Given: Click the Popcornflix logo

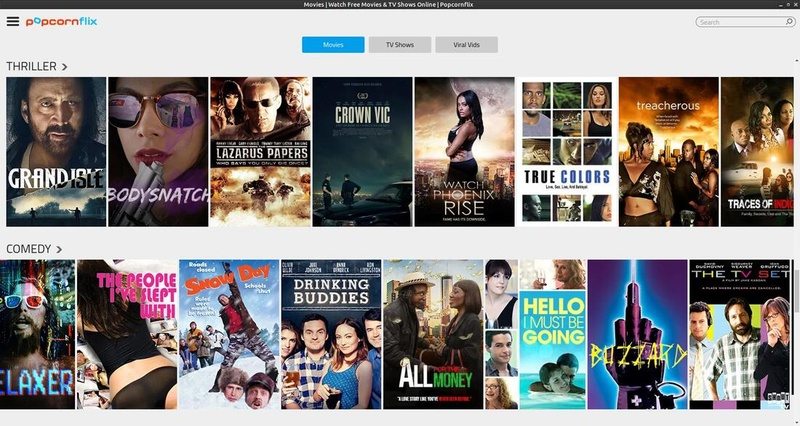Looking at the screenshot, I should [x=61, y=22].
